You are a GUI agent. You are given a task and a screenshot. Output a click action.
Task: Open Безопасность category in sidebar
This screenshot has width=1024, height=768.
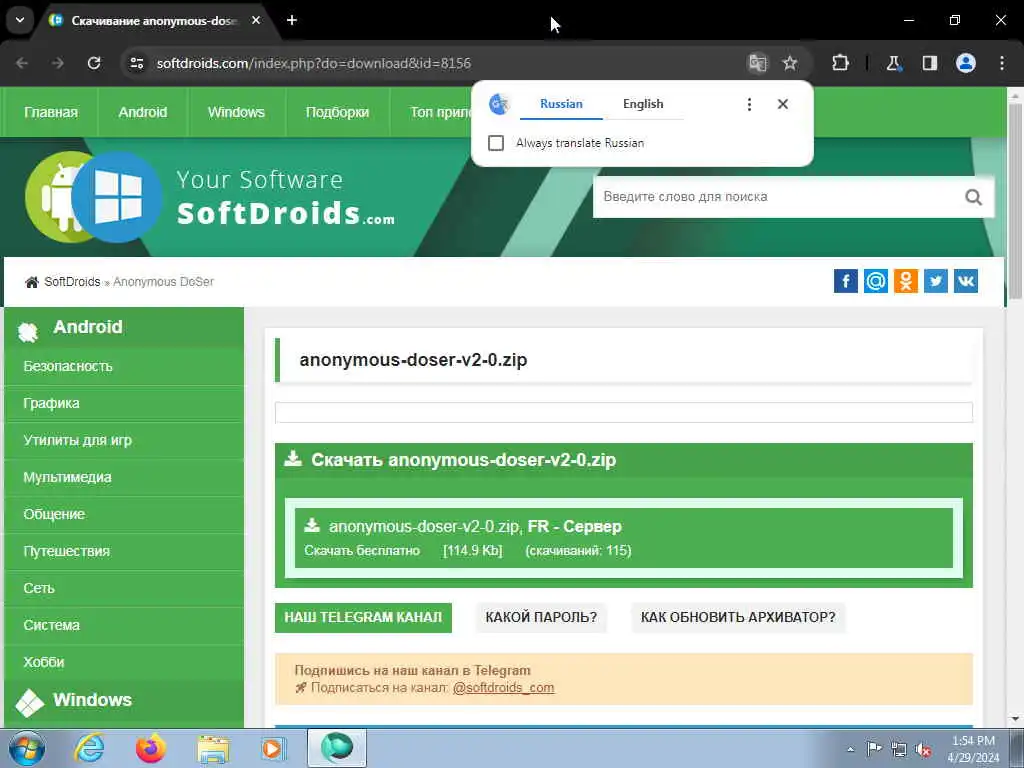coord(124,366)
